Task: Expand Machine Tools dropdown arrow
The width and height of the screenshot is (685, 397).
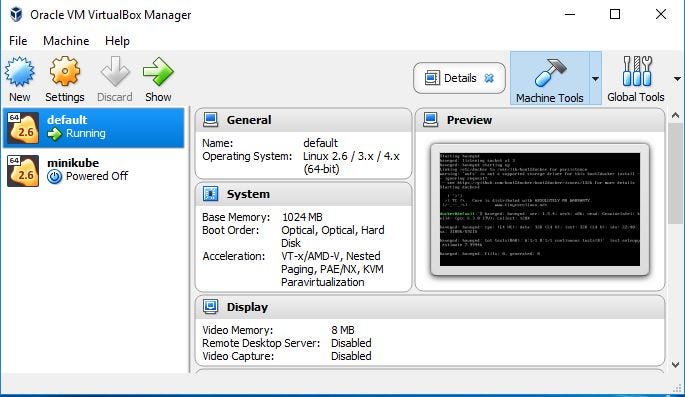Action: pyautogui.click(x=595, y=79)
